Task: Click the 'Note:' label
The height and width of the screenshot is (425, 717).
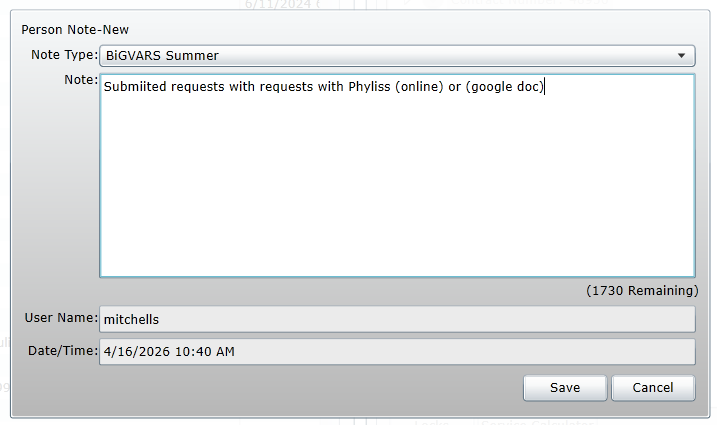Action: (81, 80)
